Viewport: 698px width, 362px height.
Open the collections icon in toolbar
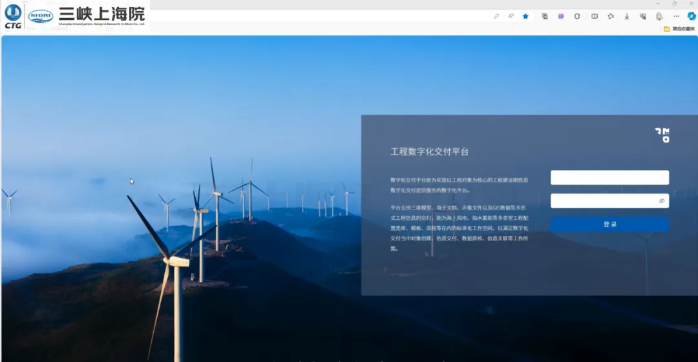pyautogui.click(x=544, y=16)
